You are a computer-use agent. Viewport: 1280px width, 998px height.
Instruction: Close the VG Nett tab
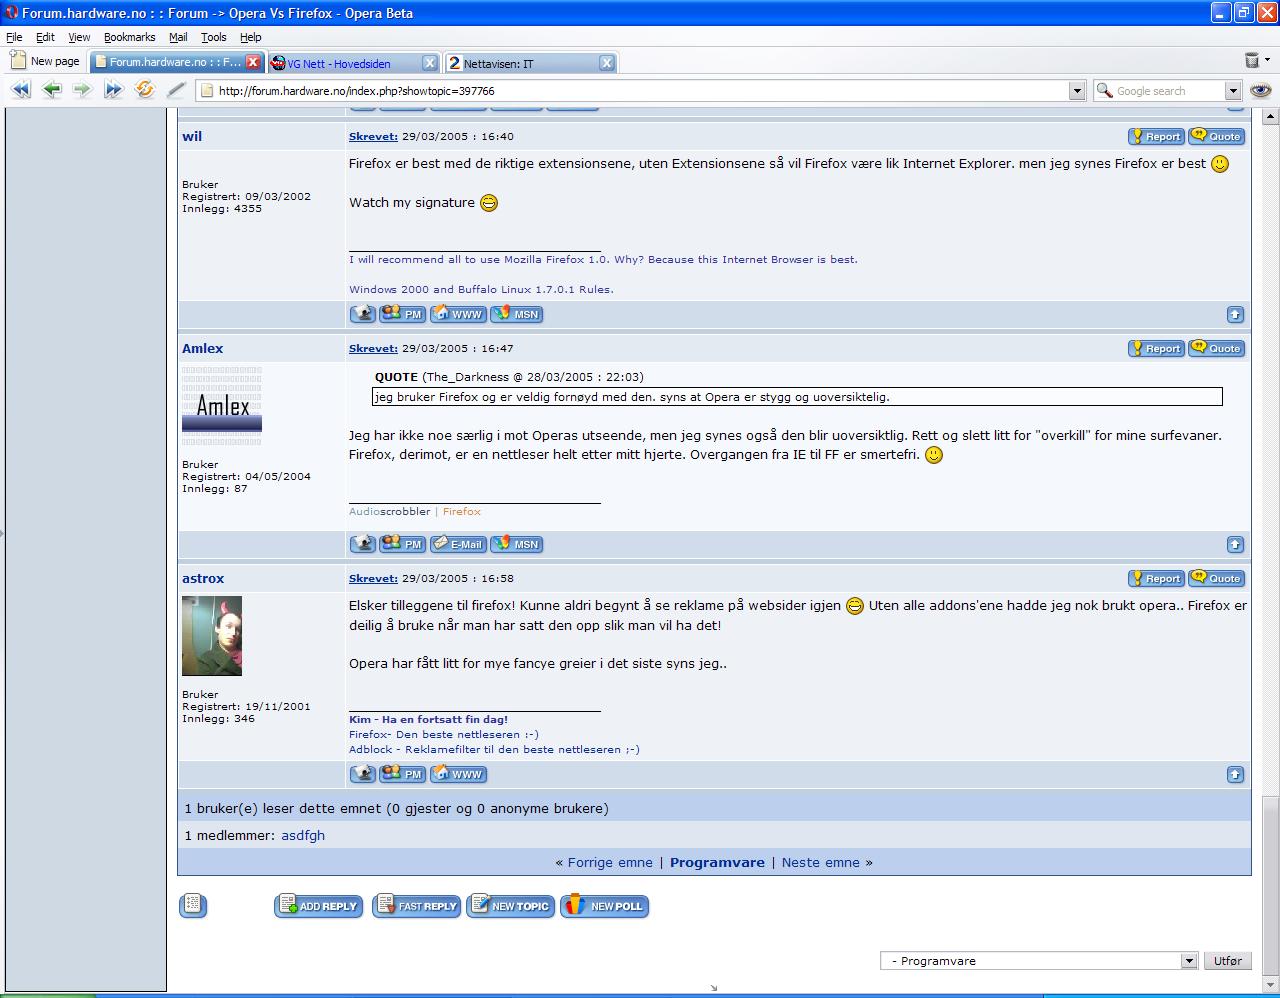(x=430, y=62)
